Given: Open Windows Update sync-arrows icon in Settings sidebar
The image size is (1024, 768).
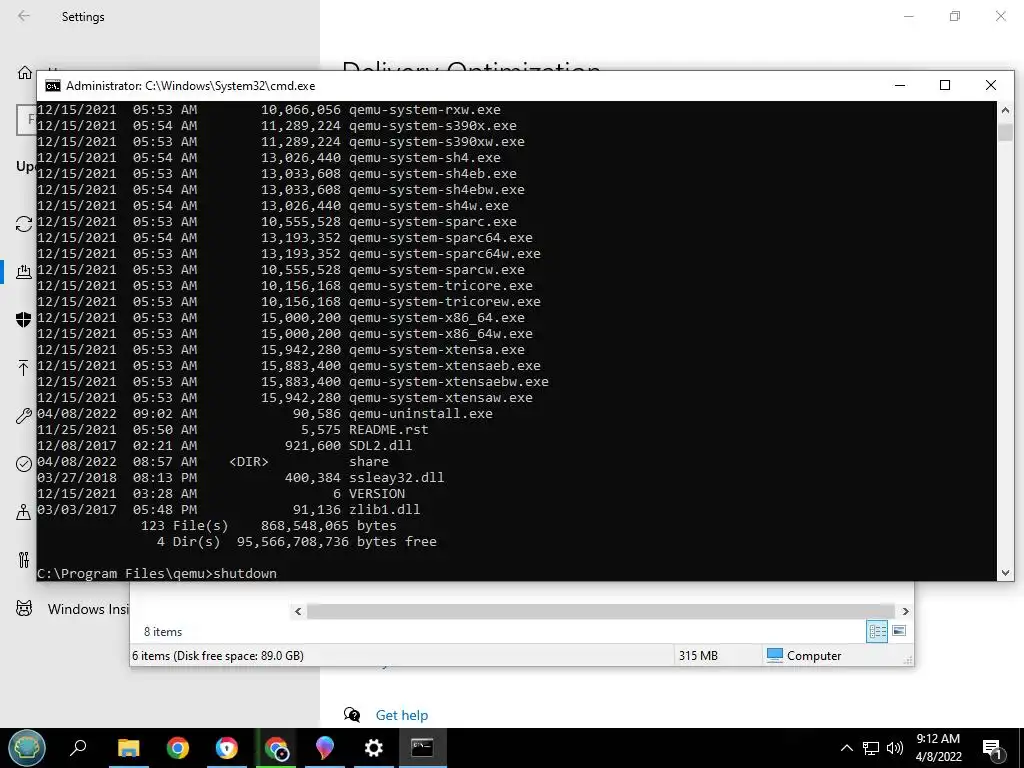Looking at the screenshot, I should (24, 224).
